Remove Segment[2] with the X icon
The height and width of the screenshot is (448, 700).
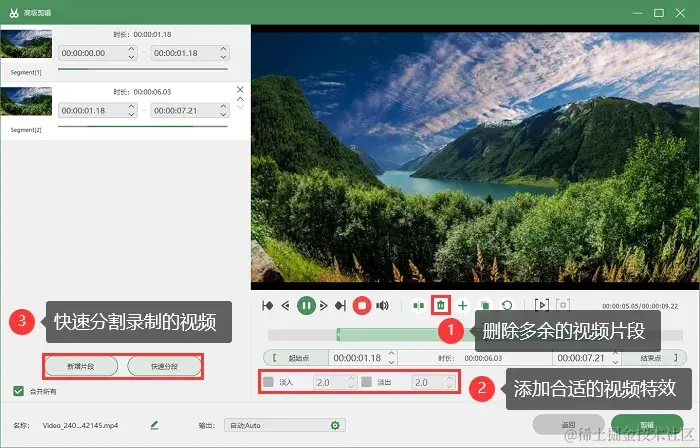point(240,90)
